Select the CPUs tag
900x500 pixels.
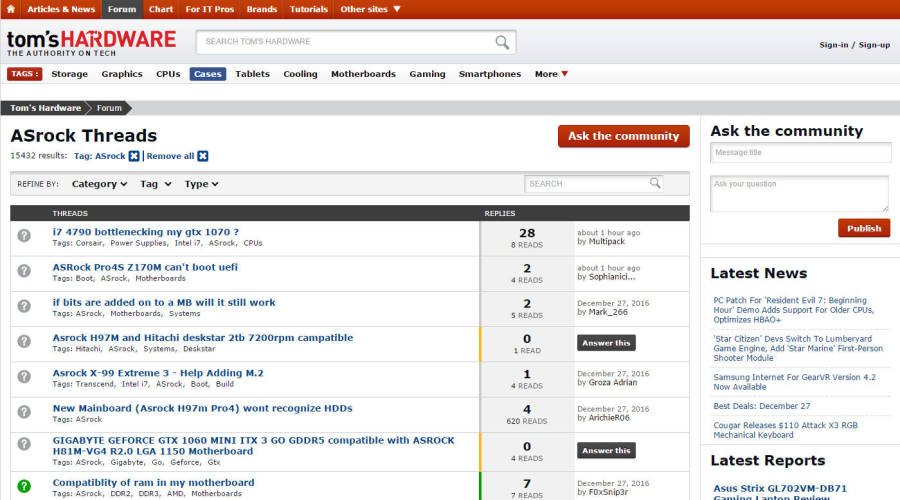168,74
